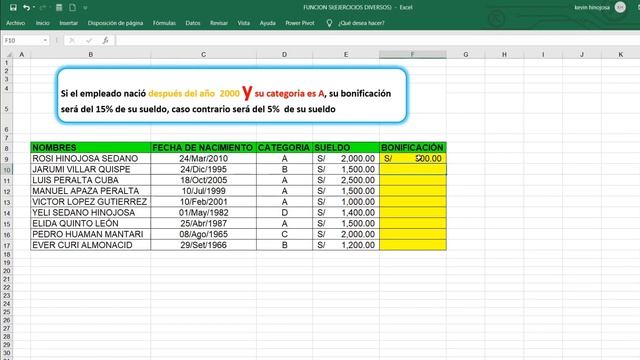Switch to the Revisar tab

(219, 23)
